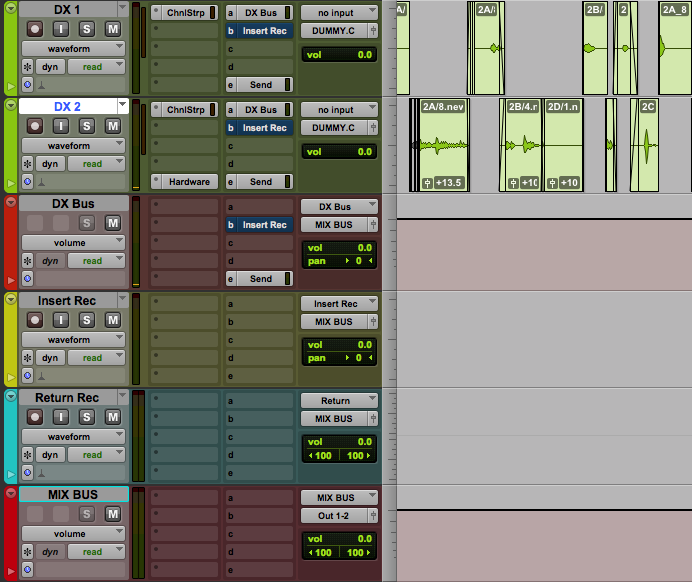Screen dimensions: 692x582
Task: Click the freeze snowflake icon on Insert Rec
Action: (x=27, y=358)
